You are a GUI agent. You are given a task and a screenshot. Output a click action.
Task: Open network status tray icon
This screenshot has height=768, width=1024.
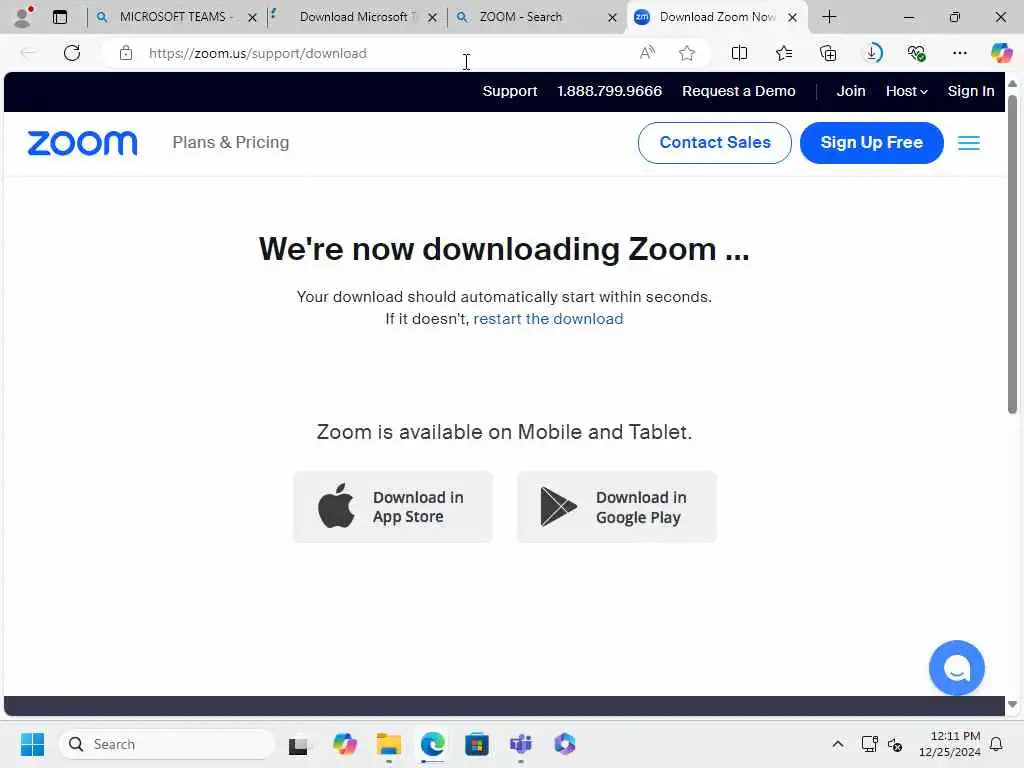click(869, 744)
